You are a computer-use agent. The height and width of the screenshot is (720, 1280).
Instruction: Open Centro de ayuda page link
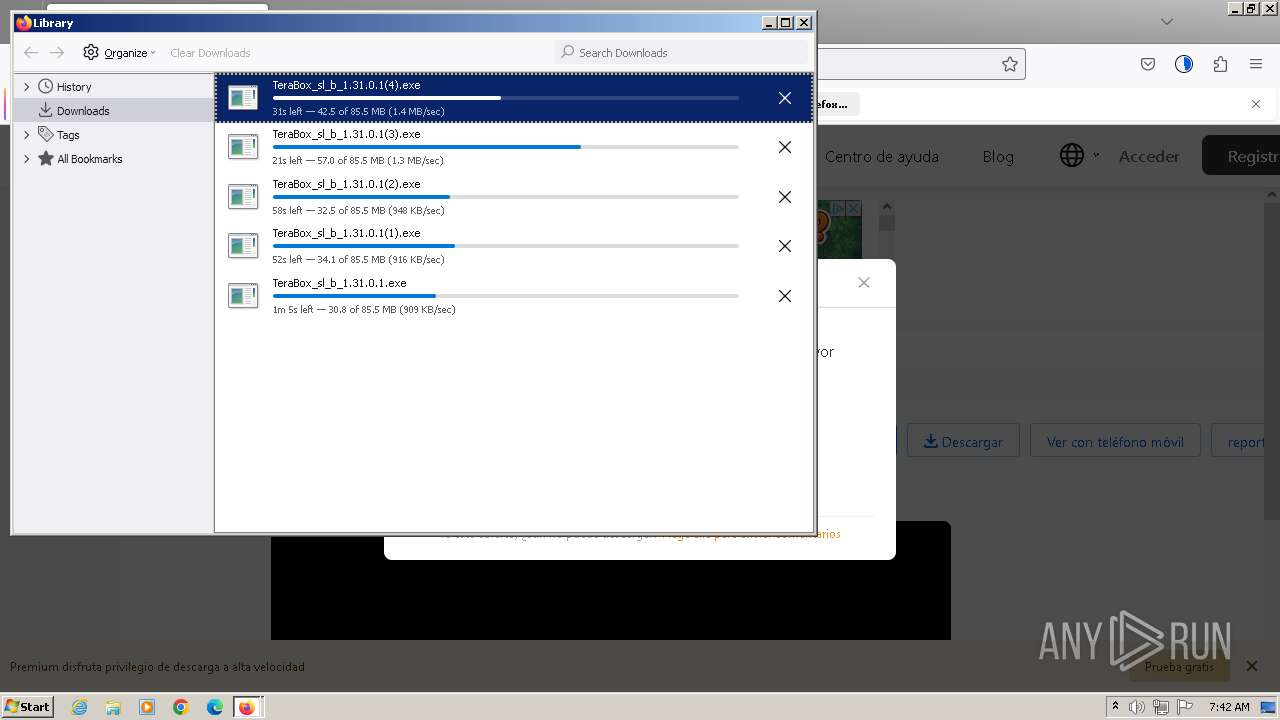(x=882, y=156)
